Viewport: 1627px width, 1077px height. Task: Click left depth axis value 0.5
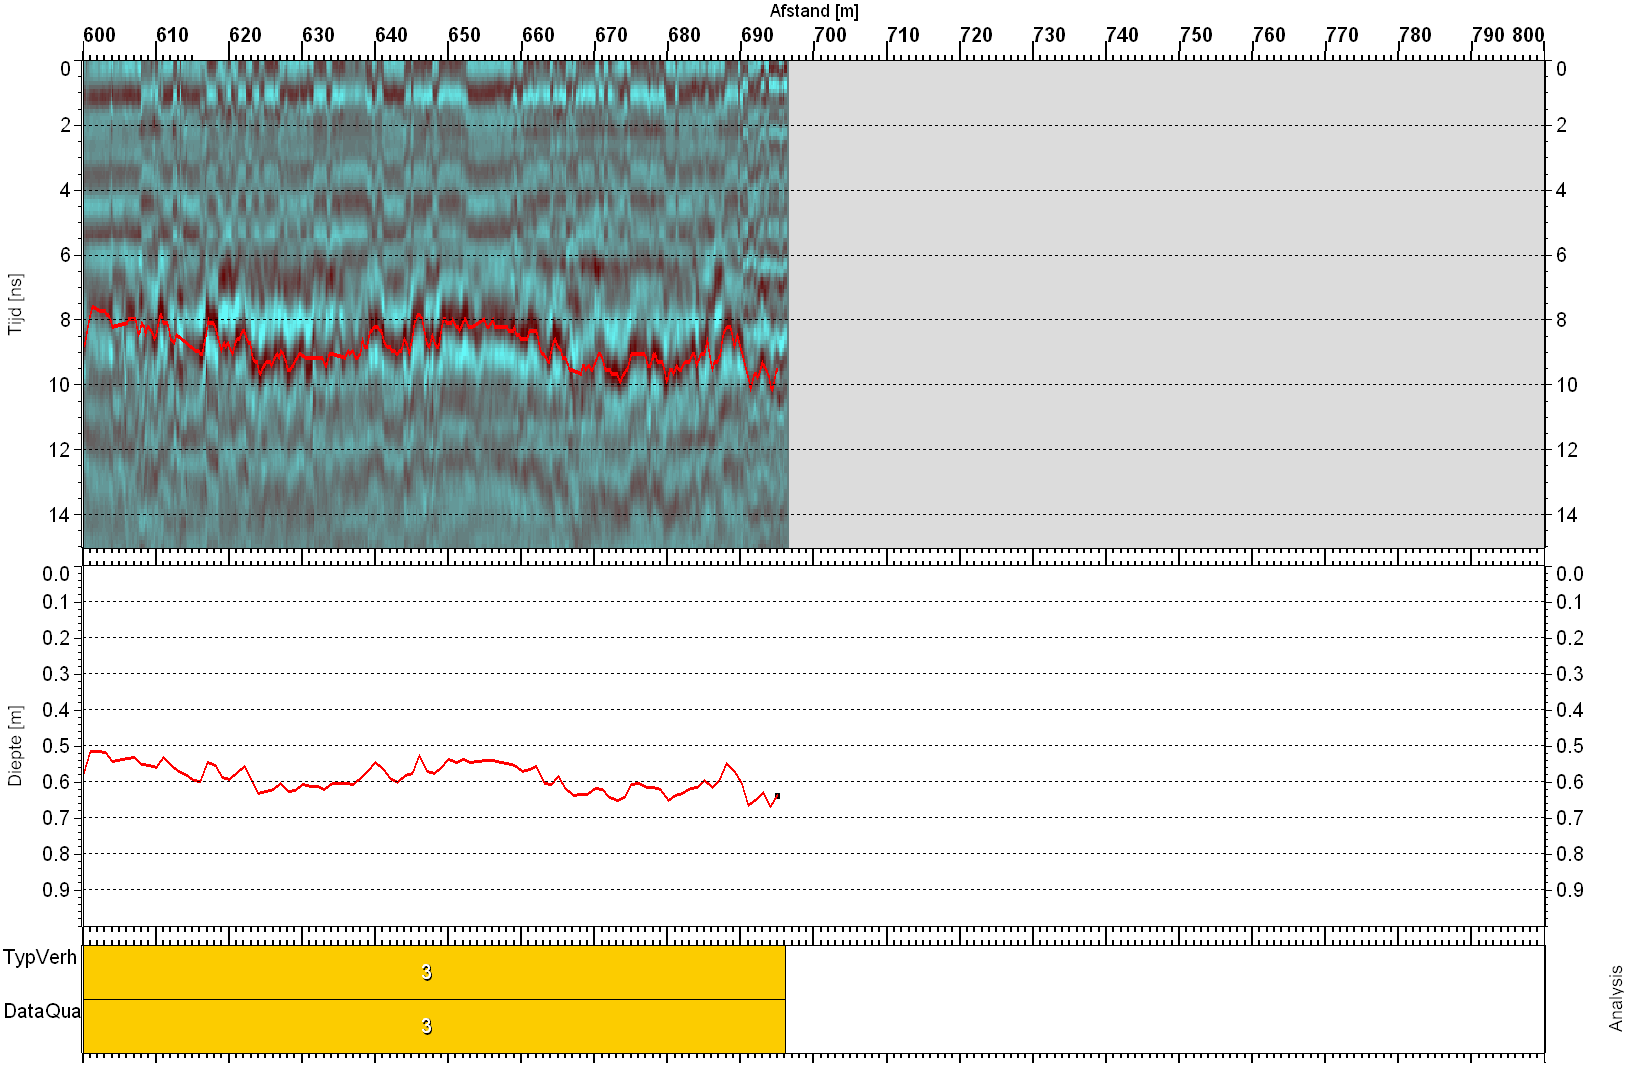point(56,746)
